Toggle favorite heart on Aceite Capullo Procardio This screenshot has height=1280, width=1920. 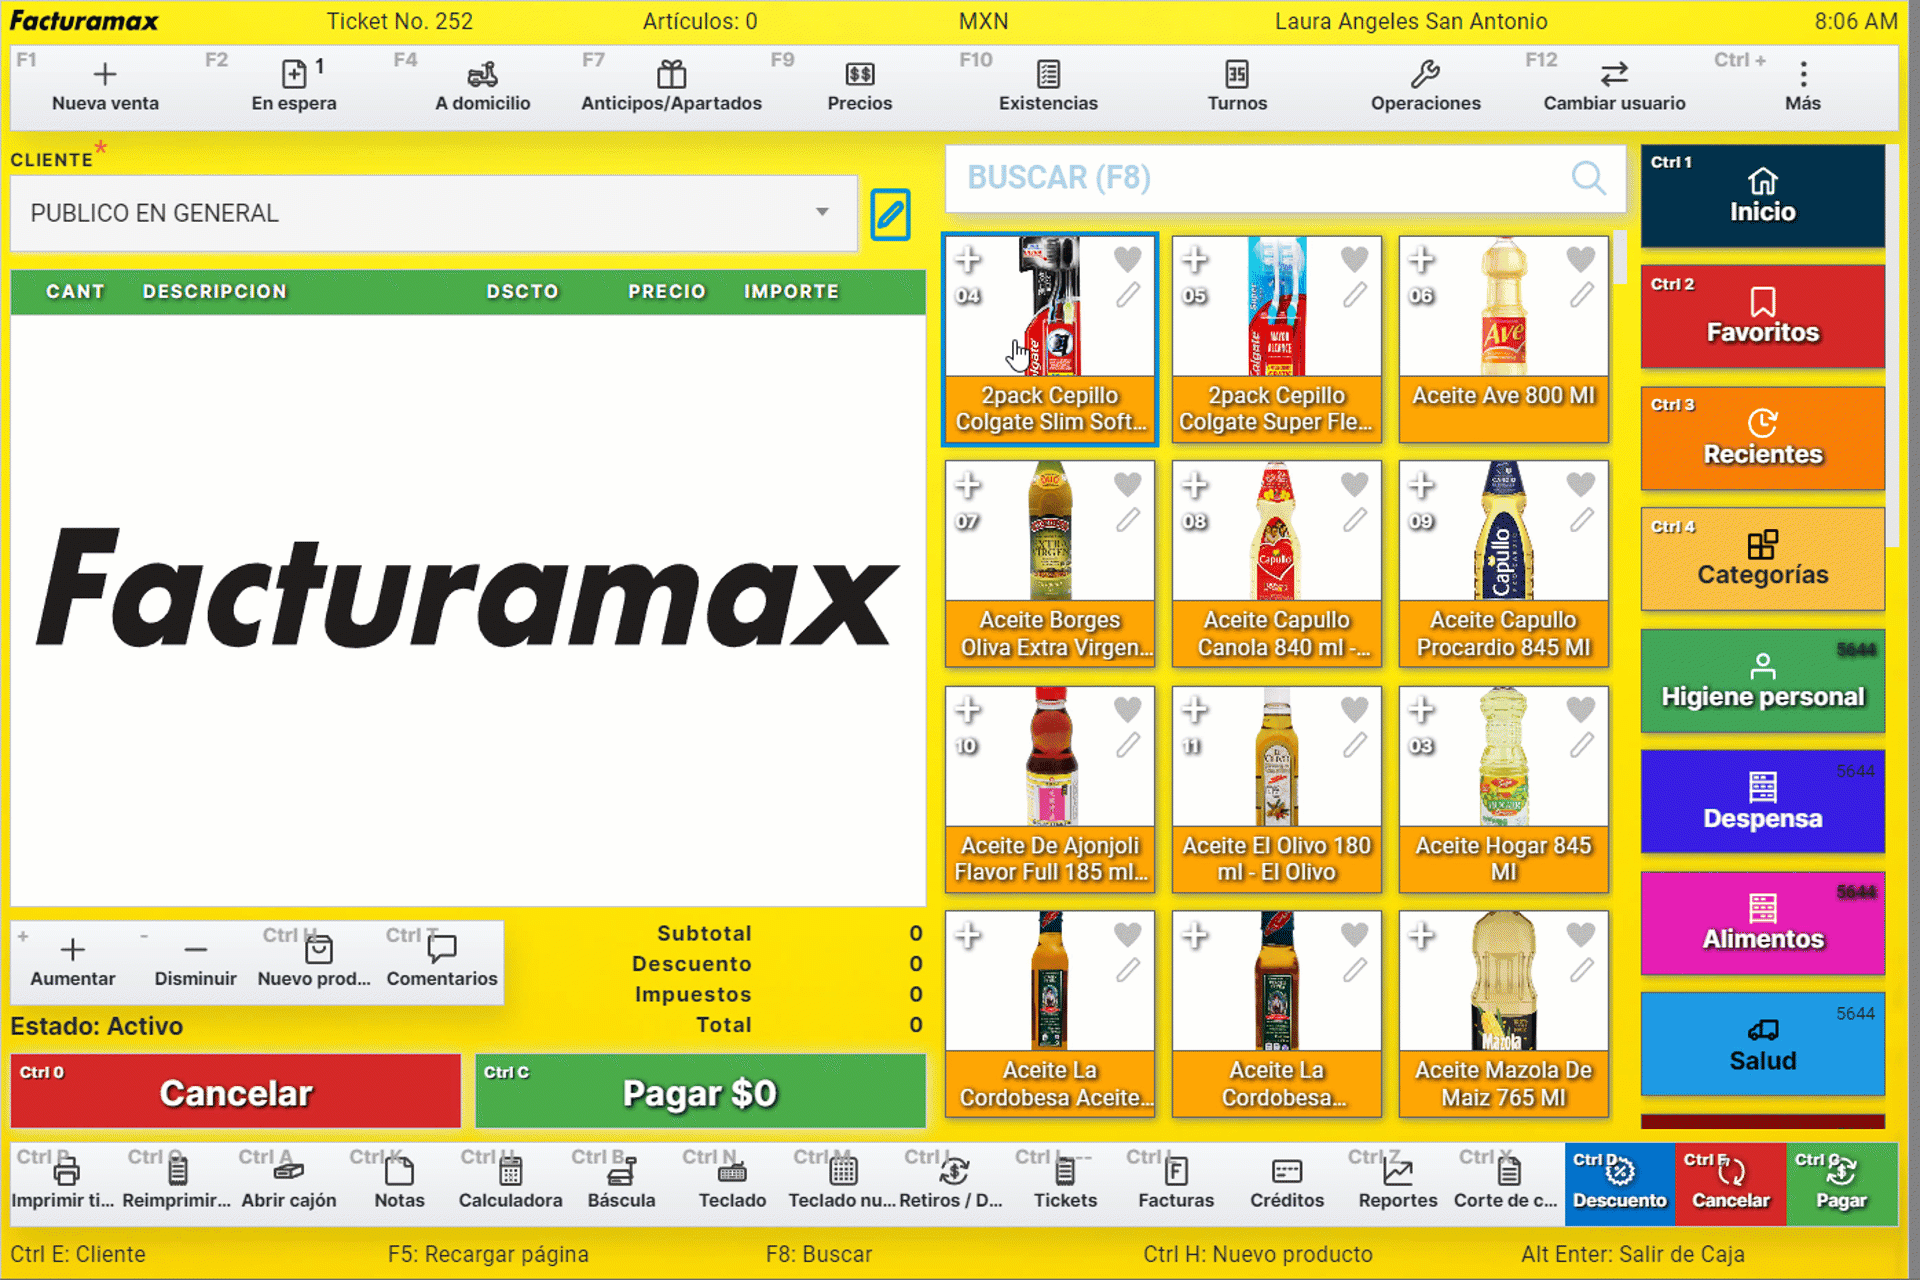click(1580, 484)
